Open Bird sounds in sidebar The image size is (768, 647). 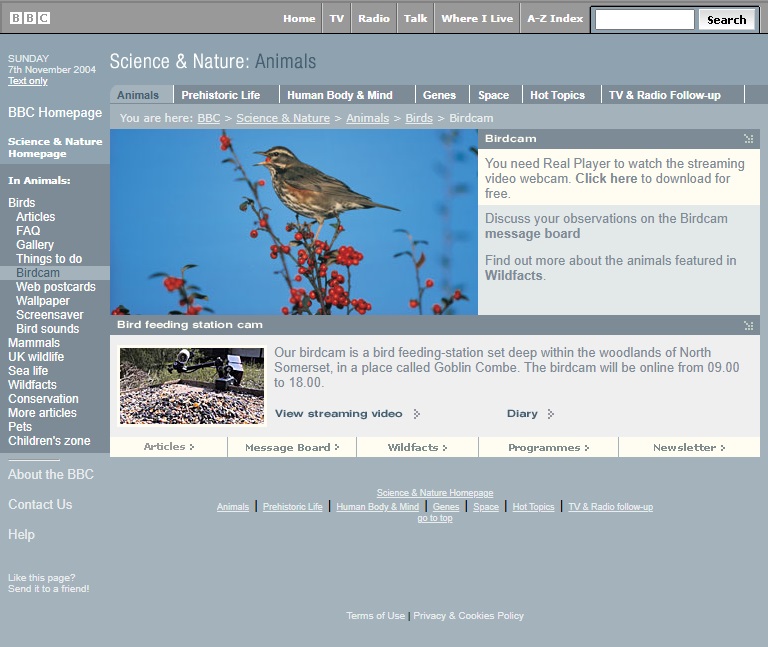pos(47,329)
